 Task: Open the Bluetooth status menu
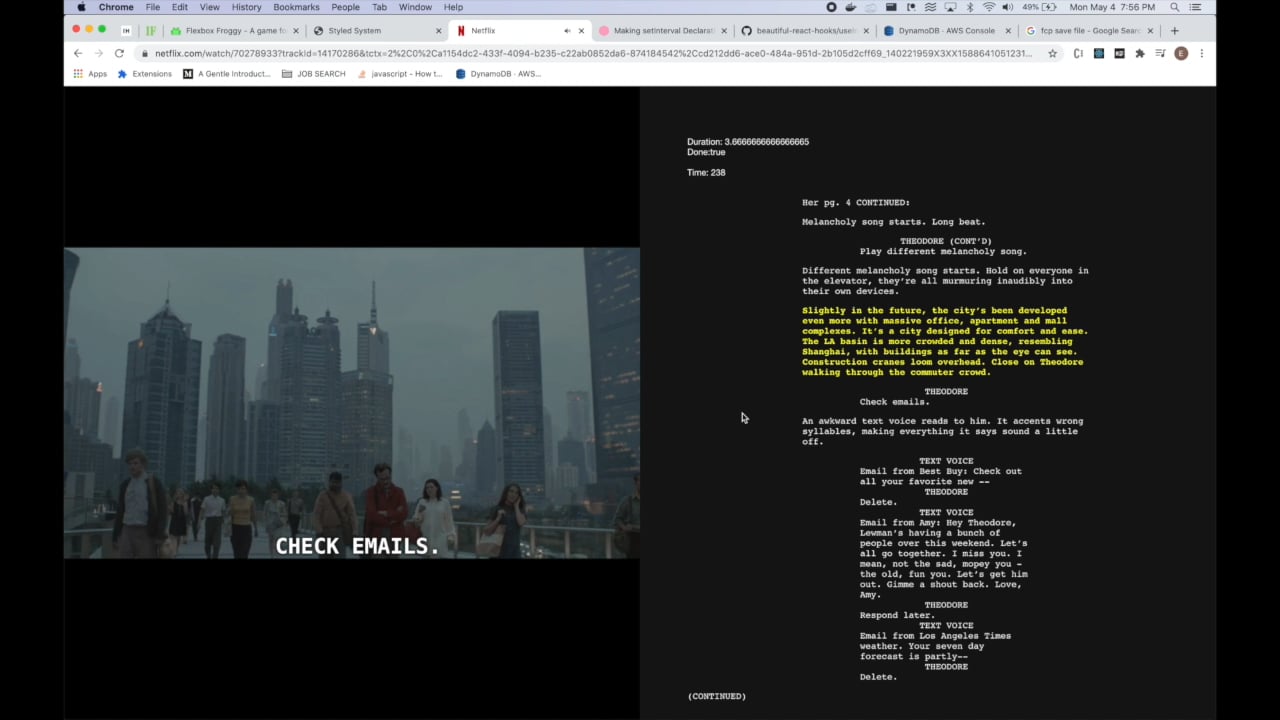click(x=969, y=7)
